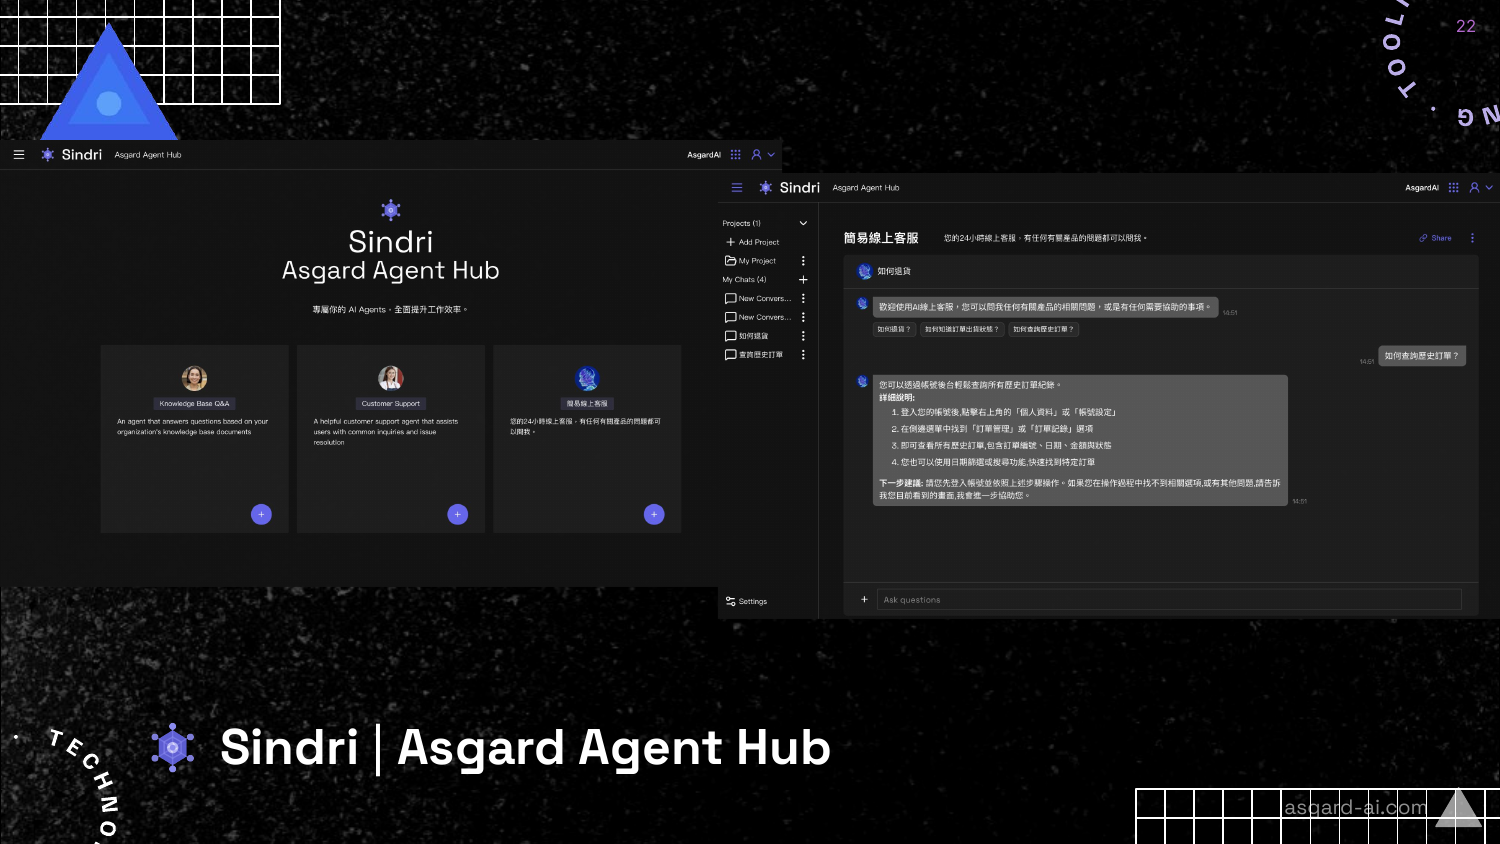Click the AsgardAI label in the chat window
1500x844 pixels.
click(1422, 188)
